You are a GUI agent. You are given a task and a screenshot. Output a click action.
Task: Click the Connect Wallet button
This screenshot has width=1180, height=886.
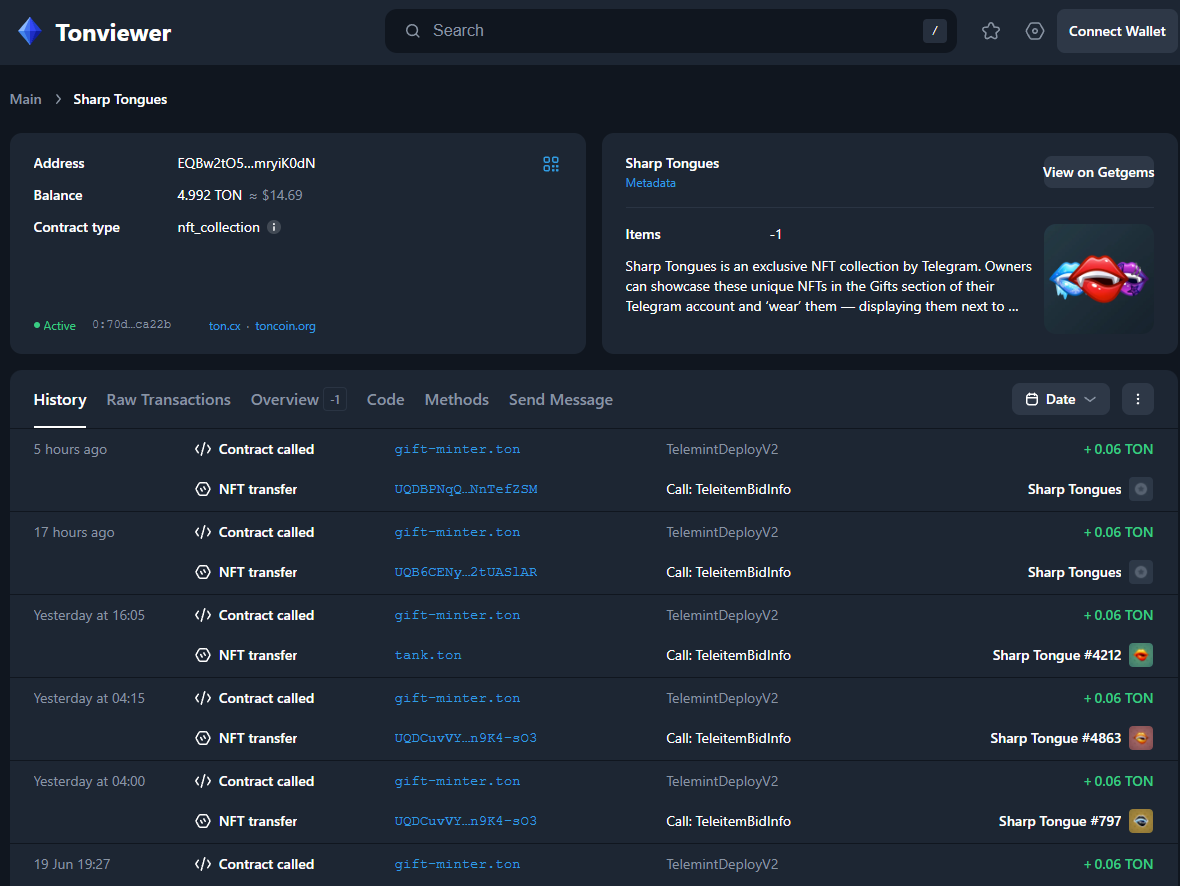[x=1117, y=31]
